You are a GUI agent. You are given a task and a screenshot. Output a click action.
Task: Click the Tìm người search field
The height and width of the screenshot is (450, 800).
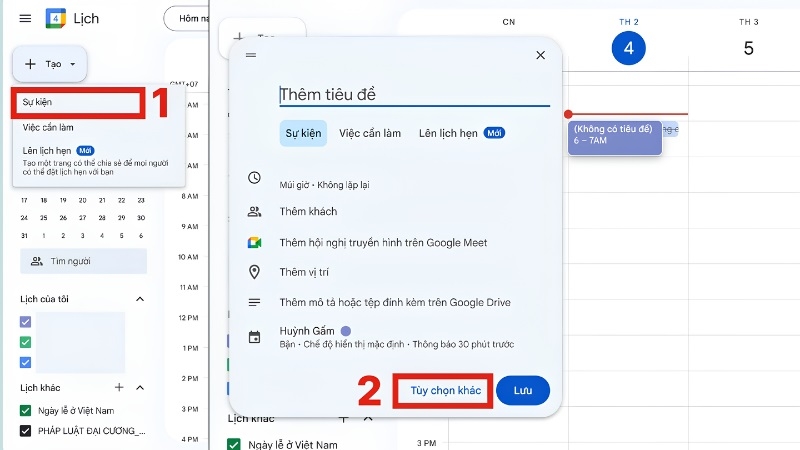click(x=84, y=261)
